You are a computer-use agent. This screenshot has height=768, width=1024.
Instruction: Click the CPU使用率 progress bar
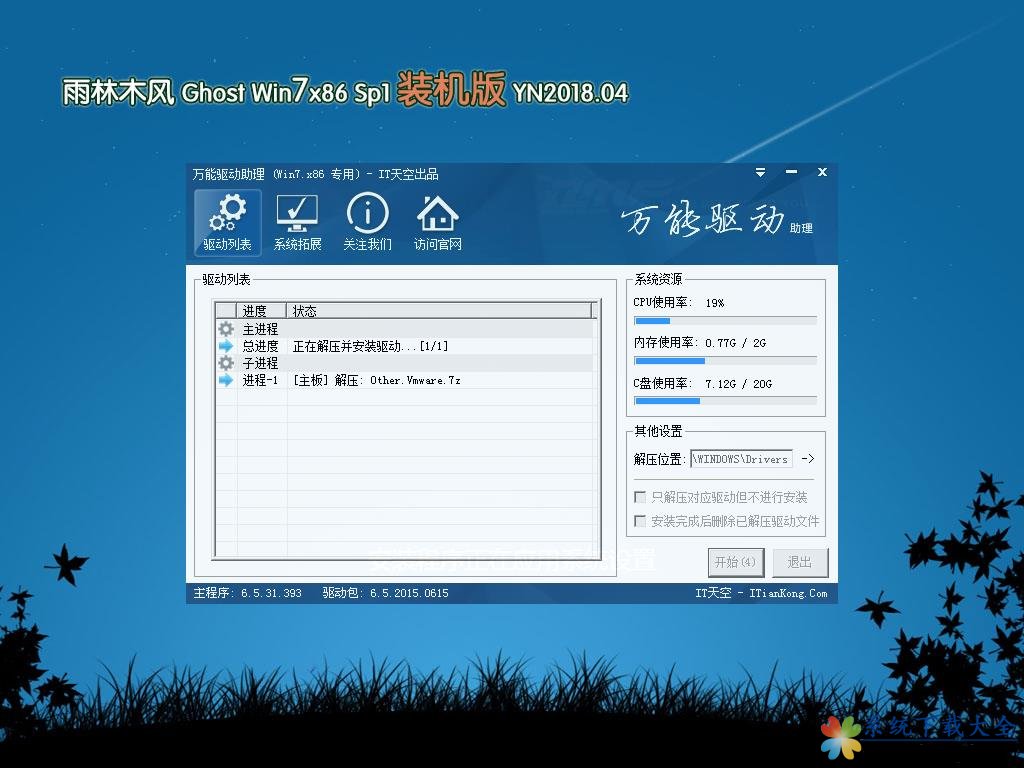click(x=725, y=321)
